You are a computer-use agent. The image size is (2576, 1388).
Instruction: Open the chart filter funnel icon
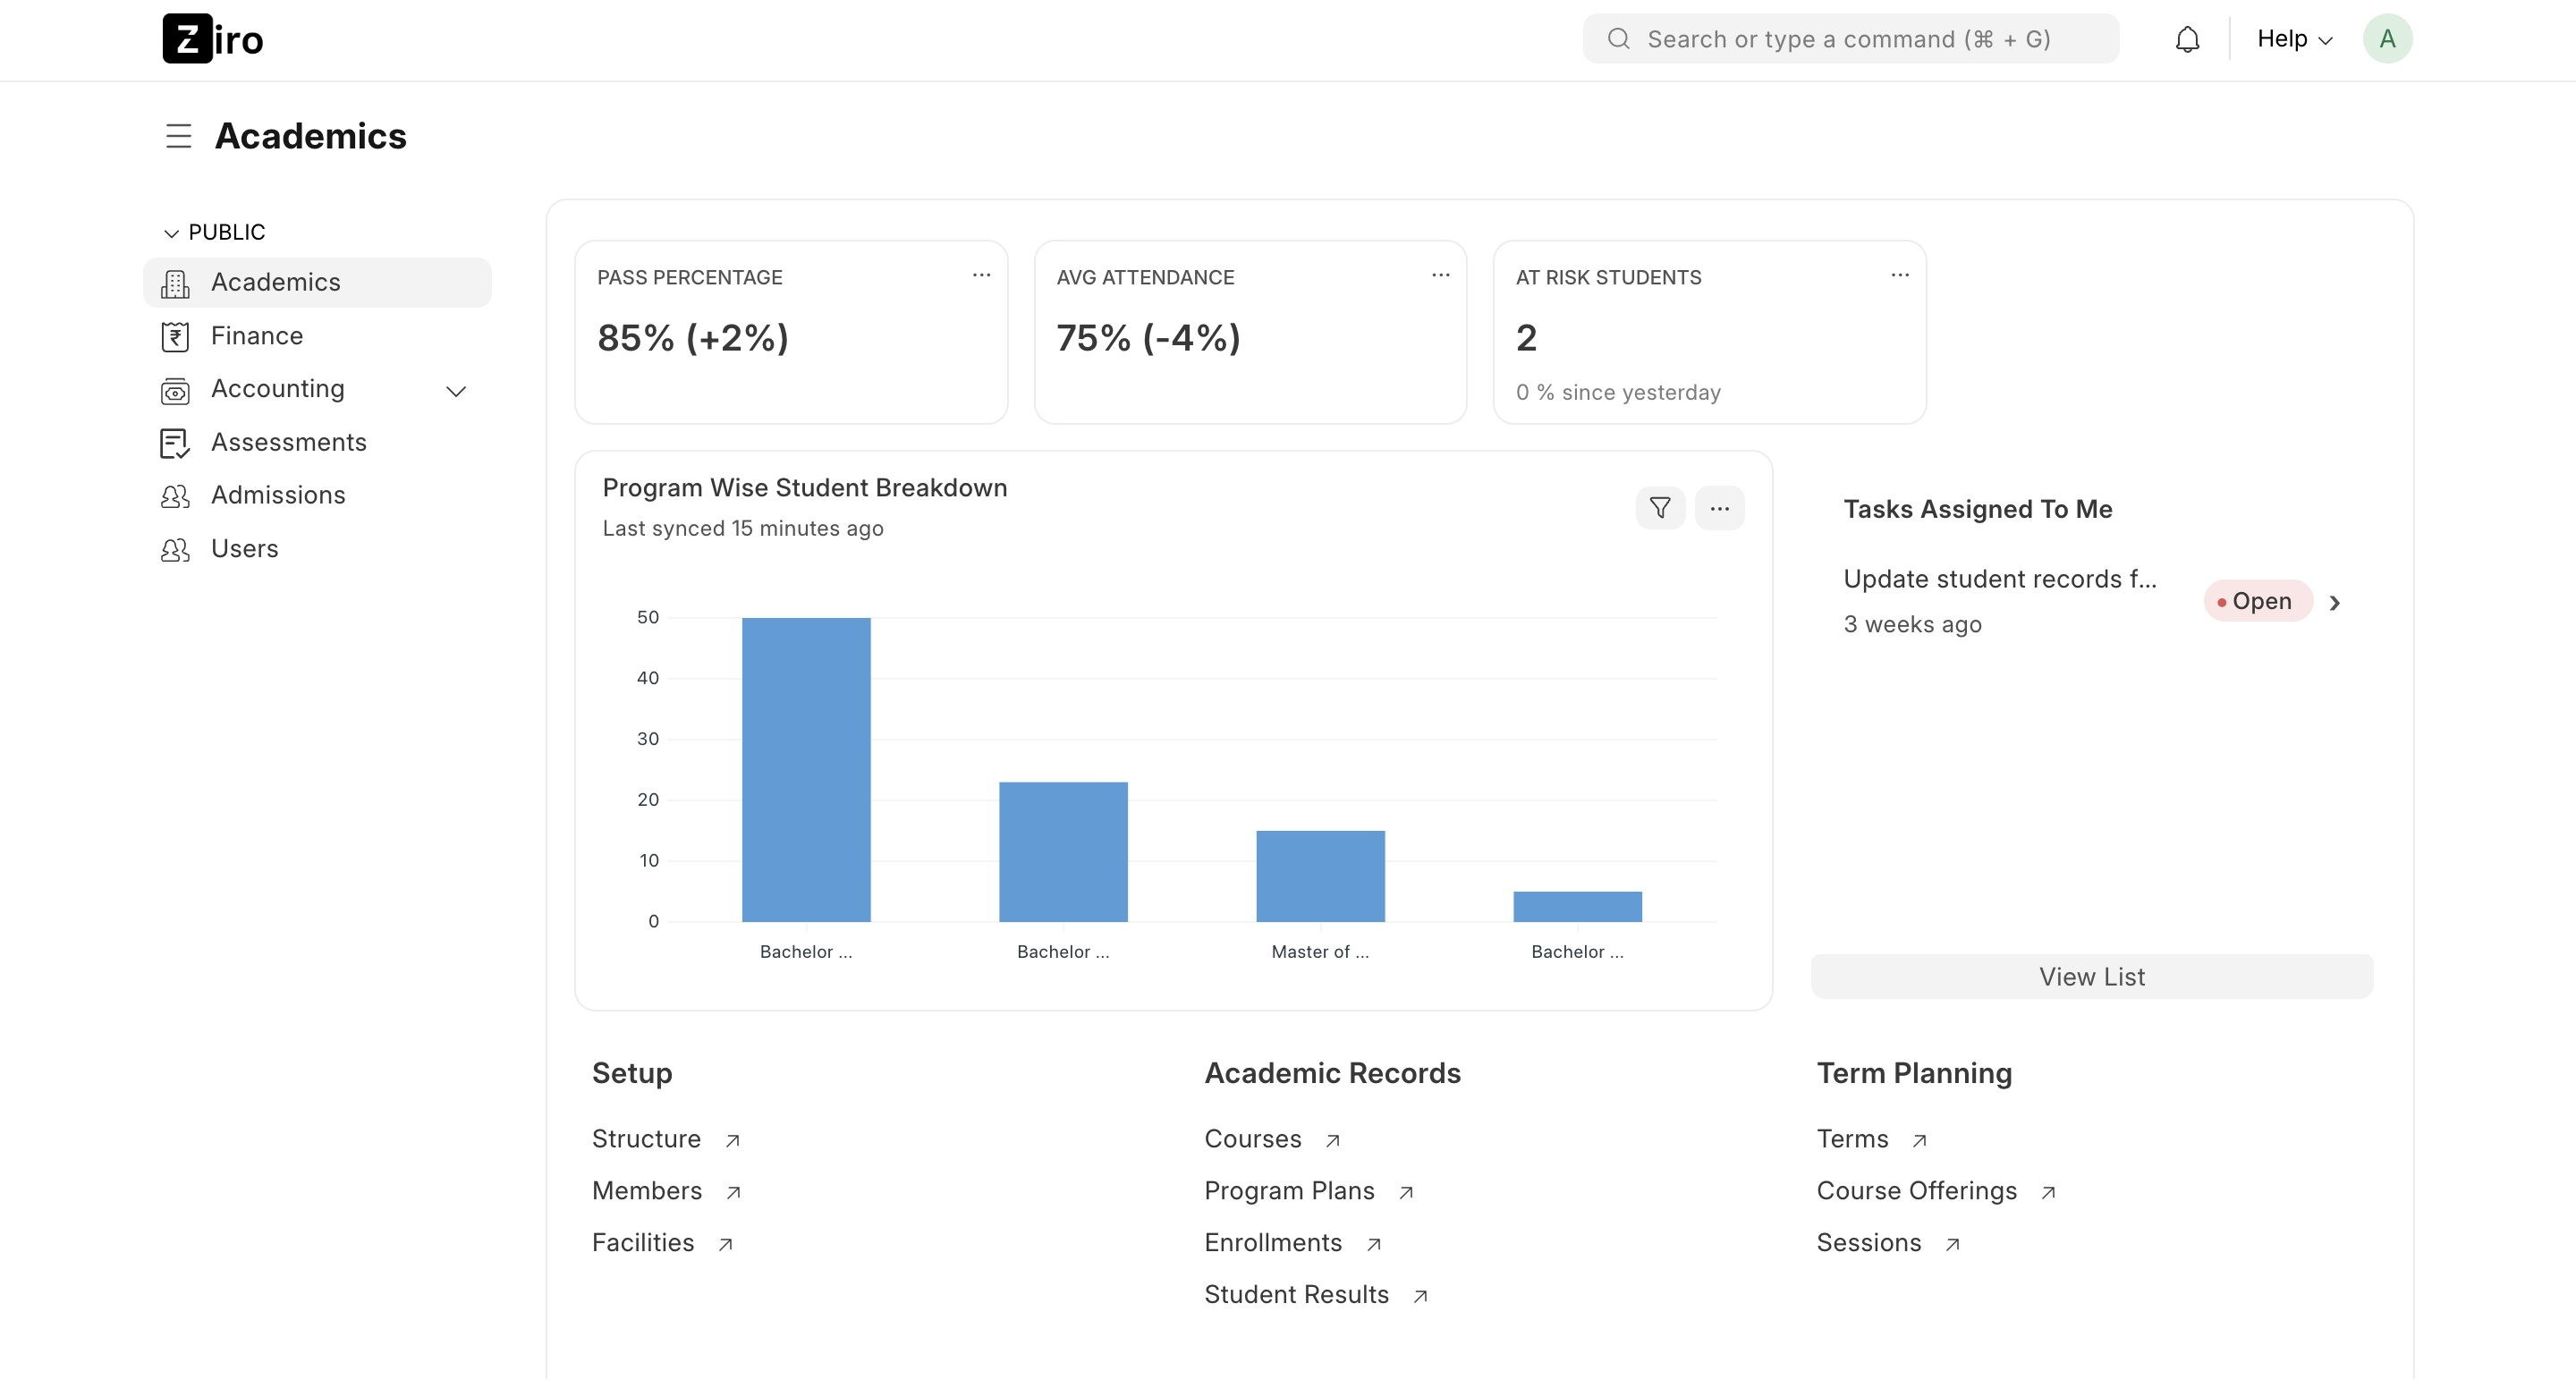click(1660, 508)
